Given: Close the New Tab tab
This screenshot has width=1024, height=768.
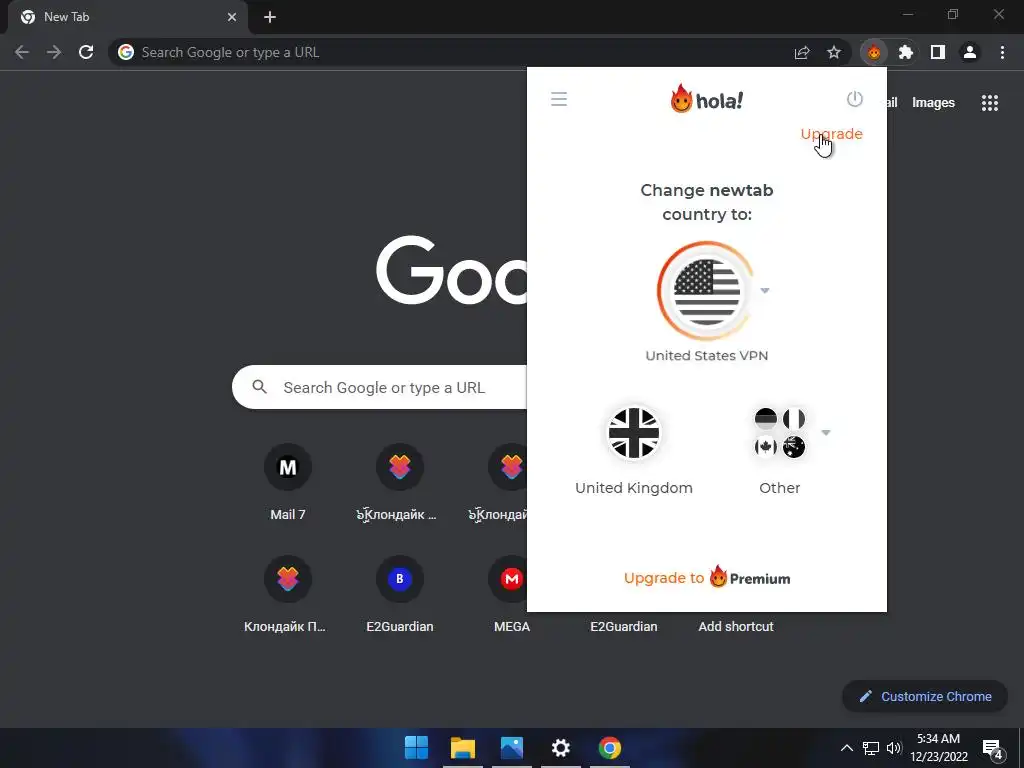Looking at the screenshot, I should (232, 18).
